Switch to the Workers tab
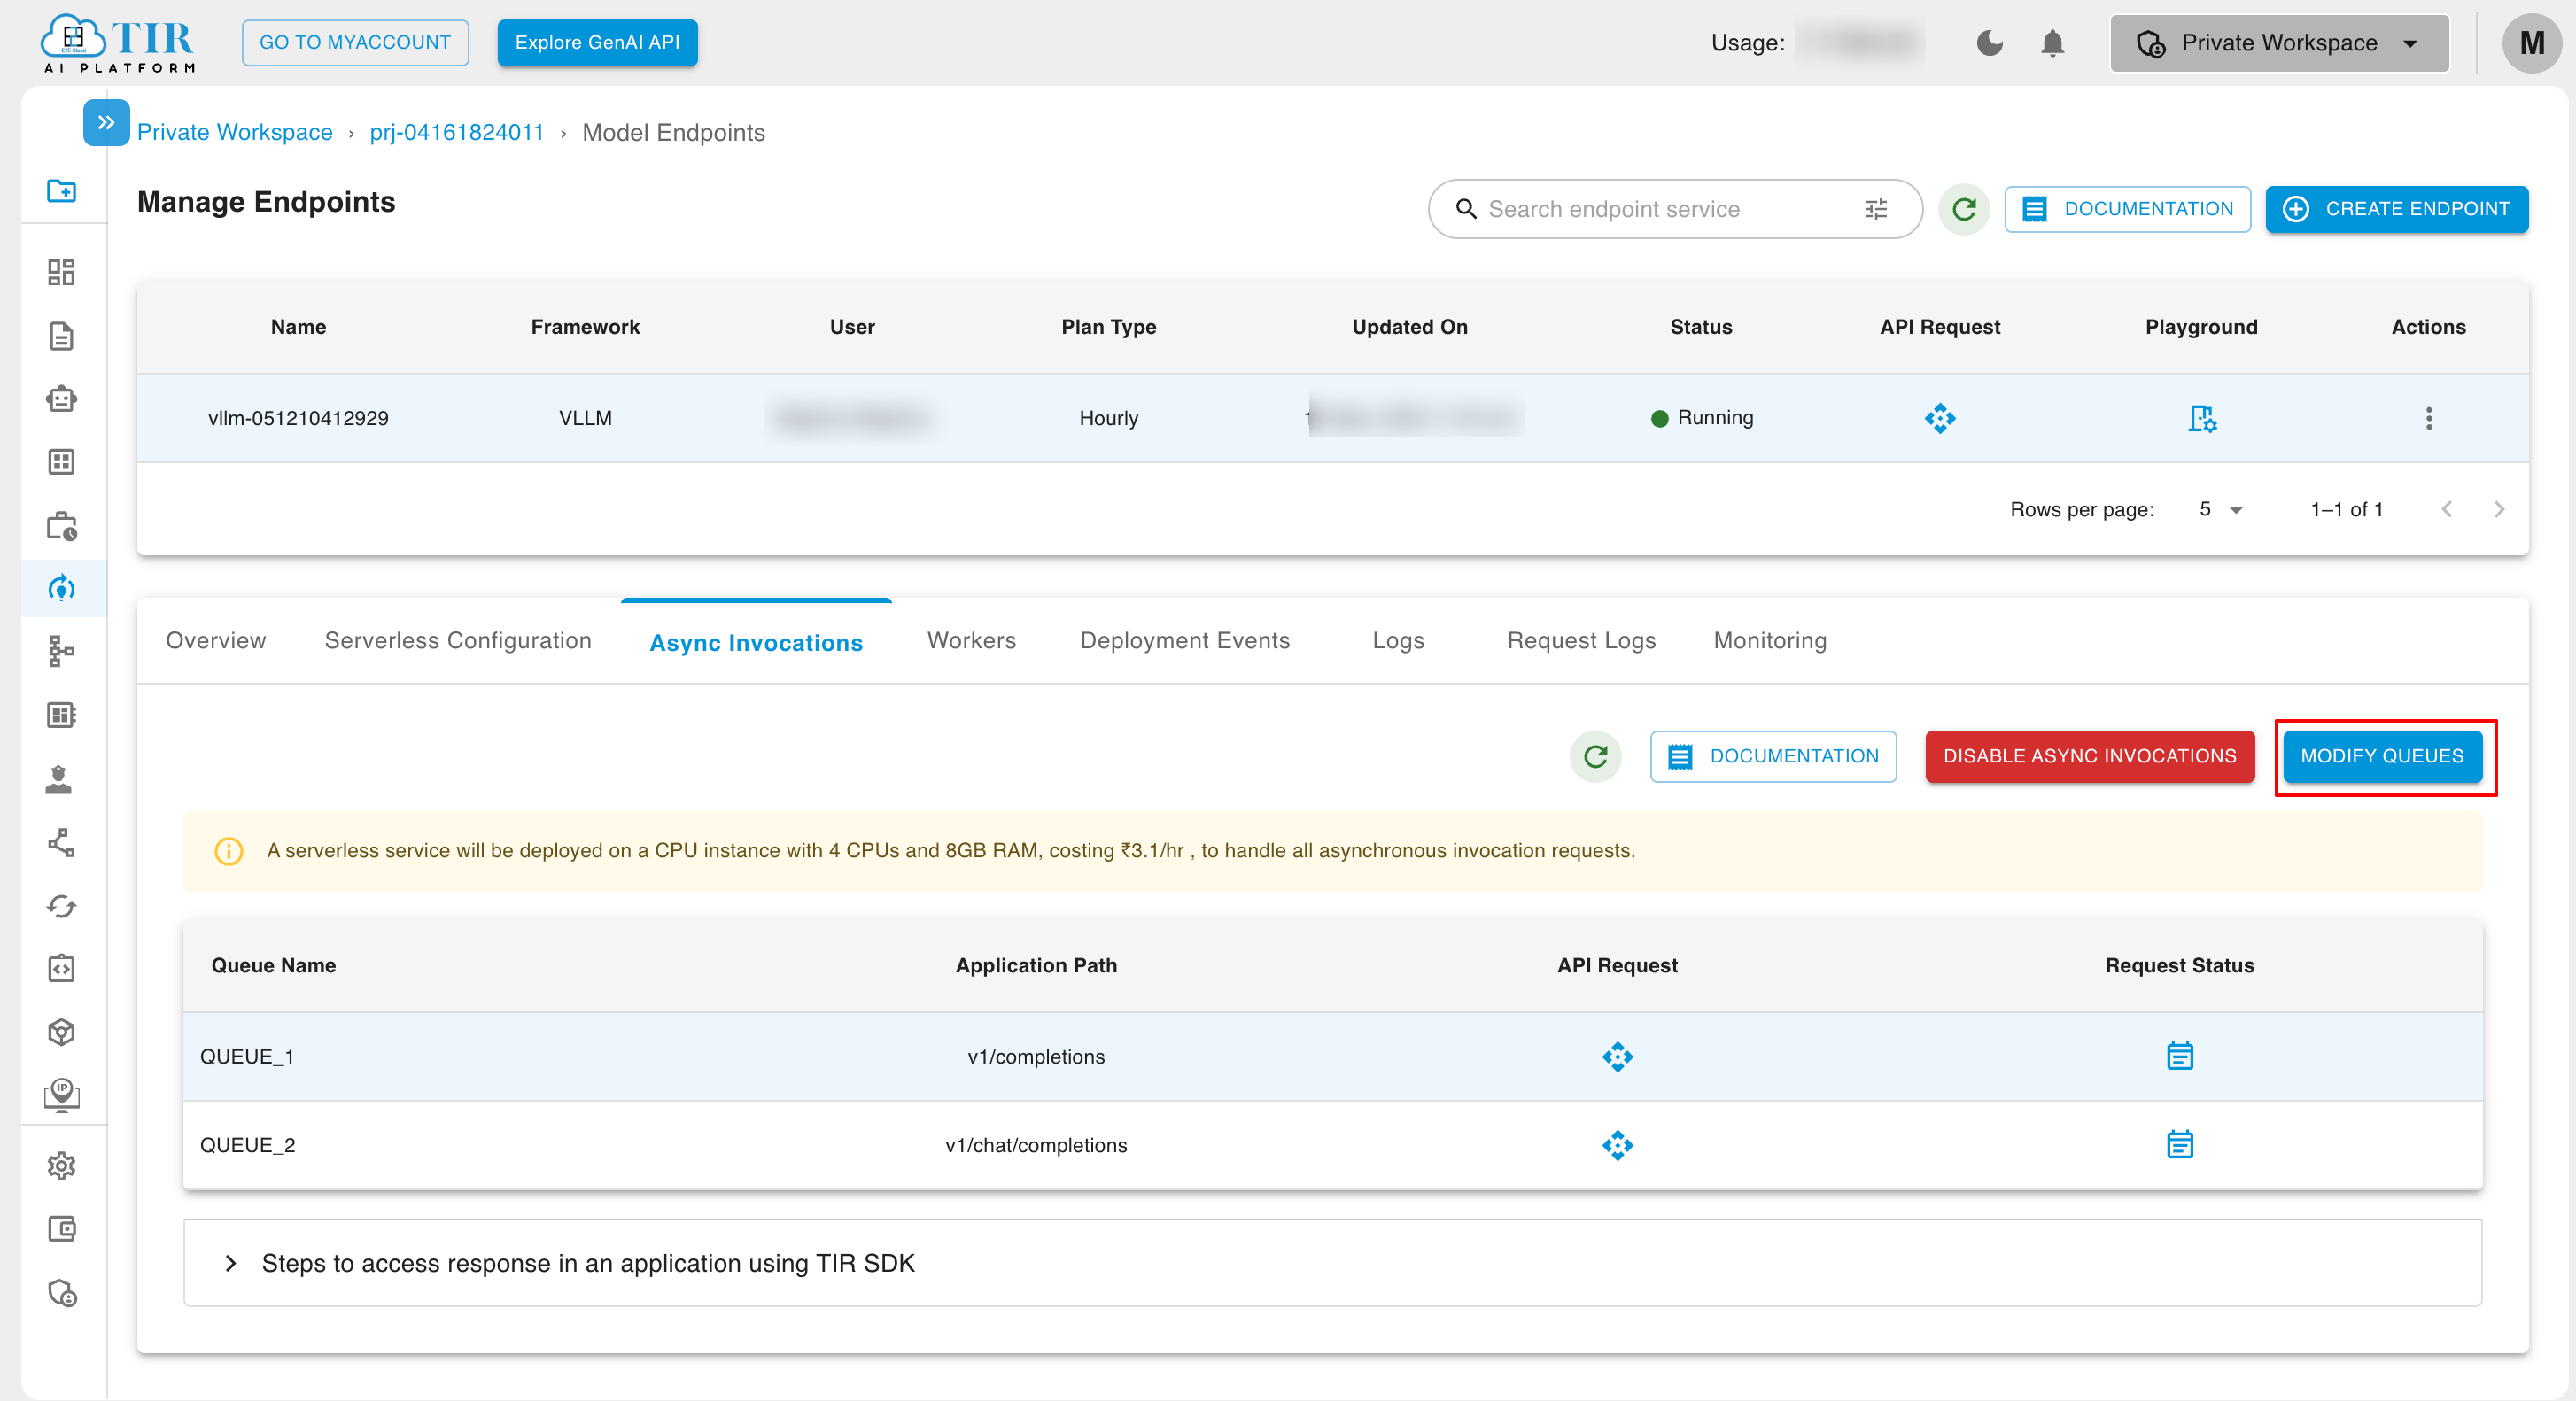Image resolution: width=2576 pixels, height=1401 pixels. point(971,641)
